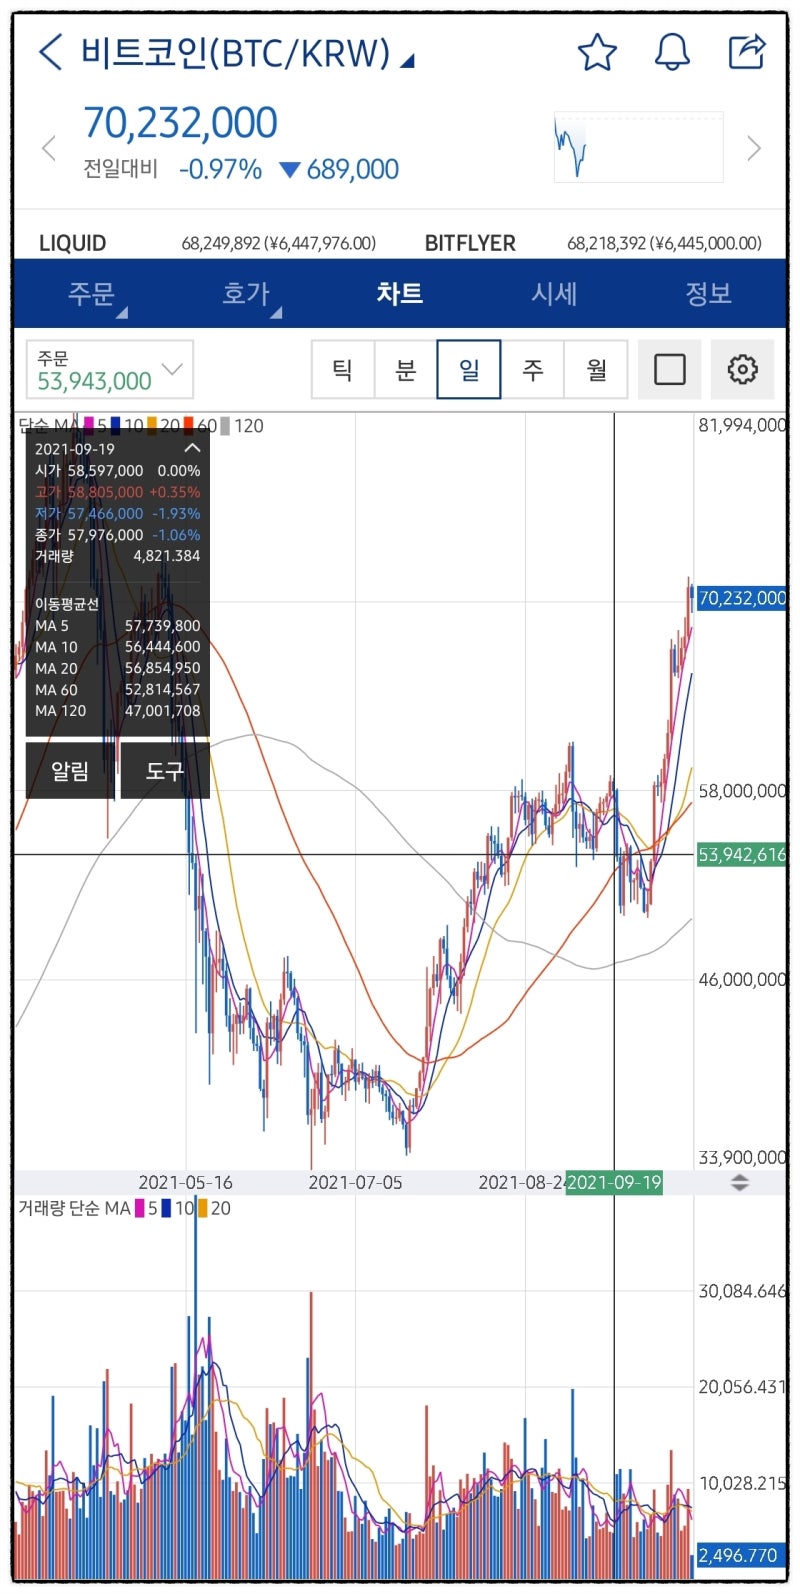Tap current price label 70,232,000 on axis
800x1594 pixels.
click(741, 598)
